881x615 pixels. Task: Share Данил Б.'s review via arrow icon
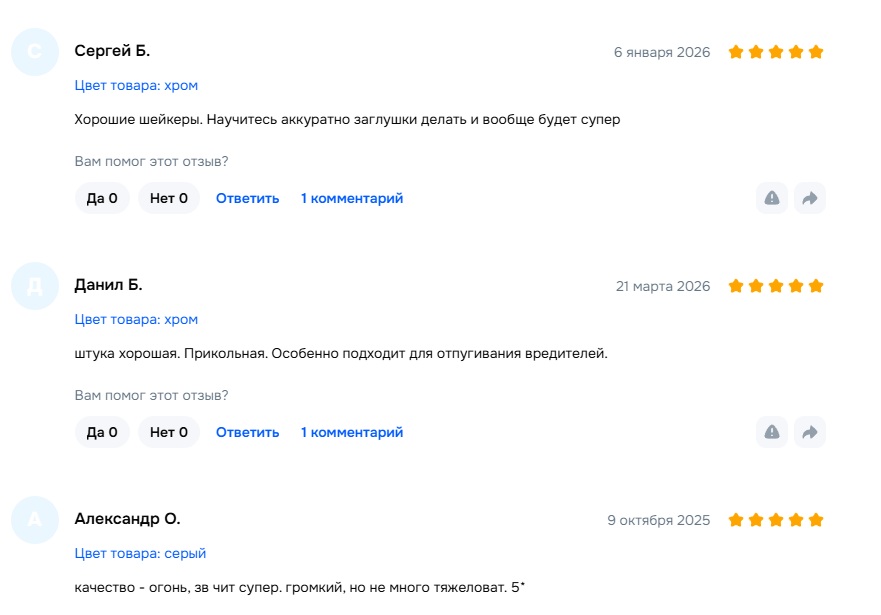click(810, 432)
